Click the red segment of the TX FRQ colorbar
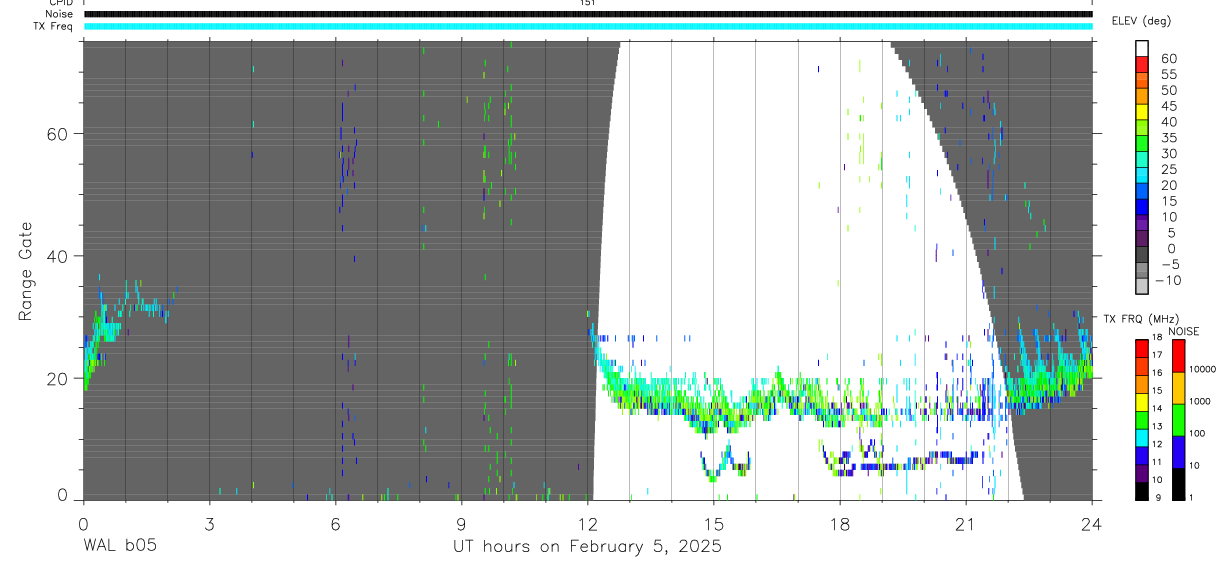 pyautogui.click(x=1142, y=349)
